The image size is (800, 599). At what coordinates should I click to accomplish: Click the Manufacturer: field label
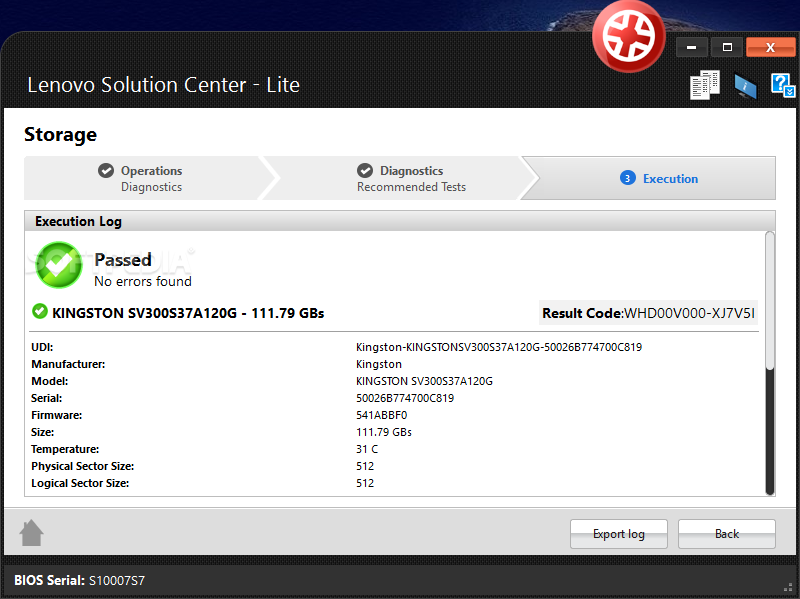pos(68,364)
